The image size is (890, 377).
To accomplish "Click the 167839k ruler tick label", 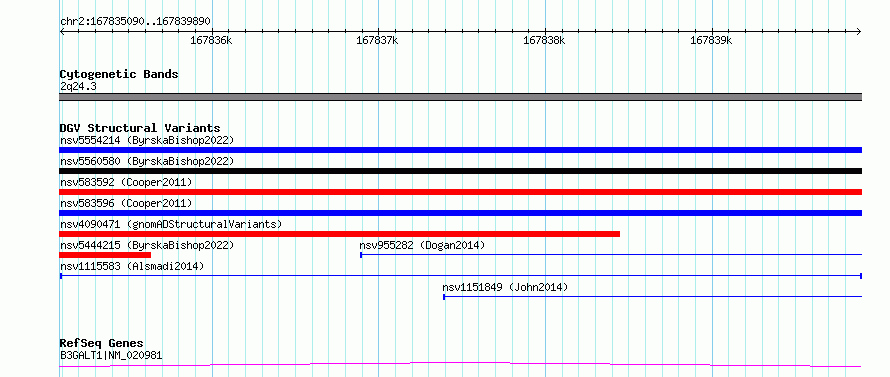I will pyautogui.click(x=711, y=41).
